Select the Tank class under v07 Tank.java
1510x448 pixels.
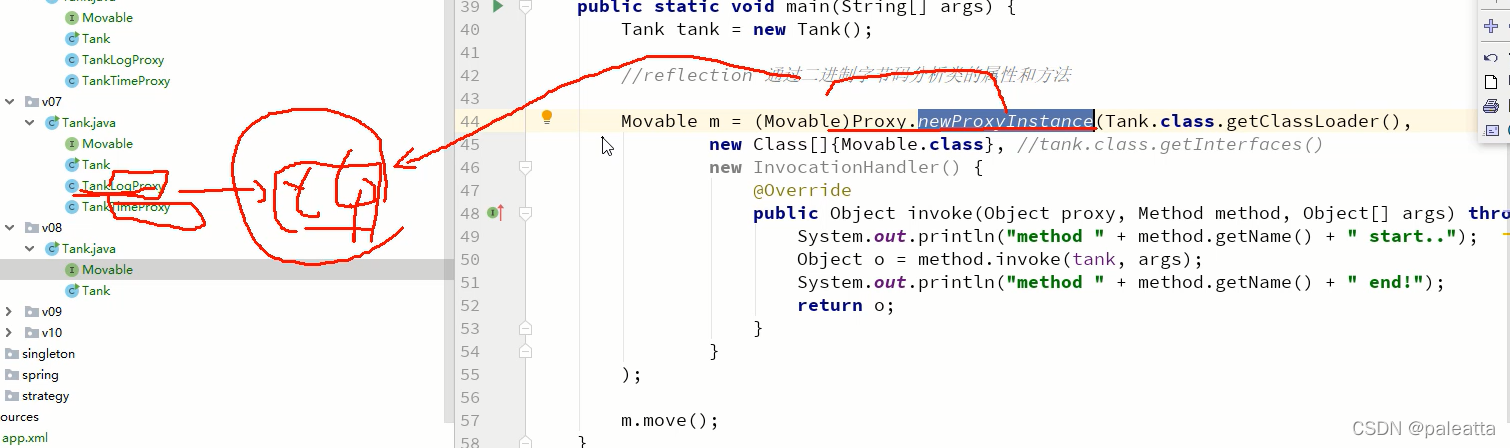(x=96, y=164)
